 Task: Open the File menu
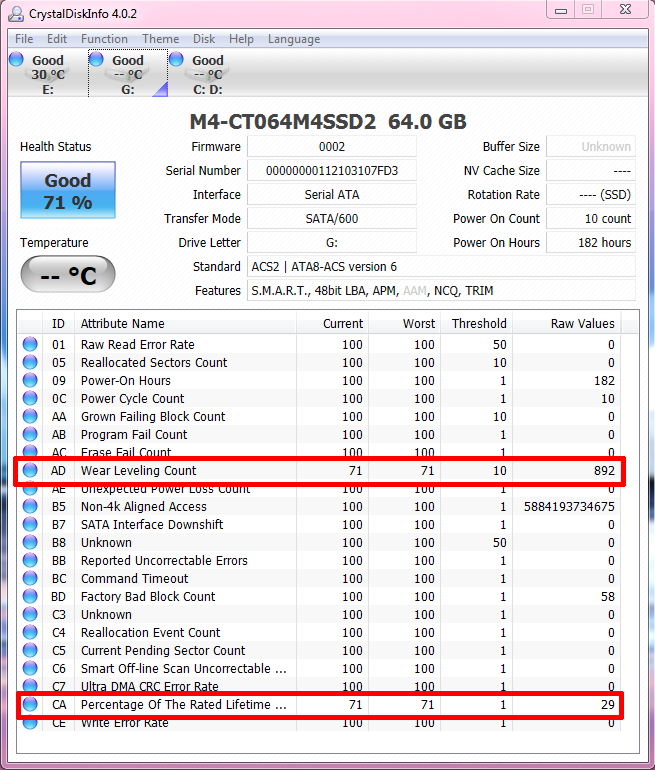(24, 39)
